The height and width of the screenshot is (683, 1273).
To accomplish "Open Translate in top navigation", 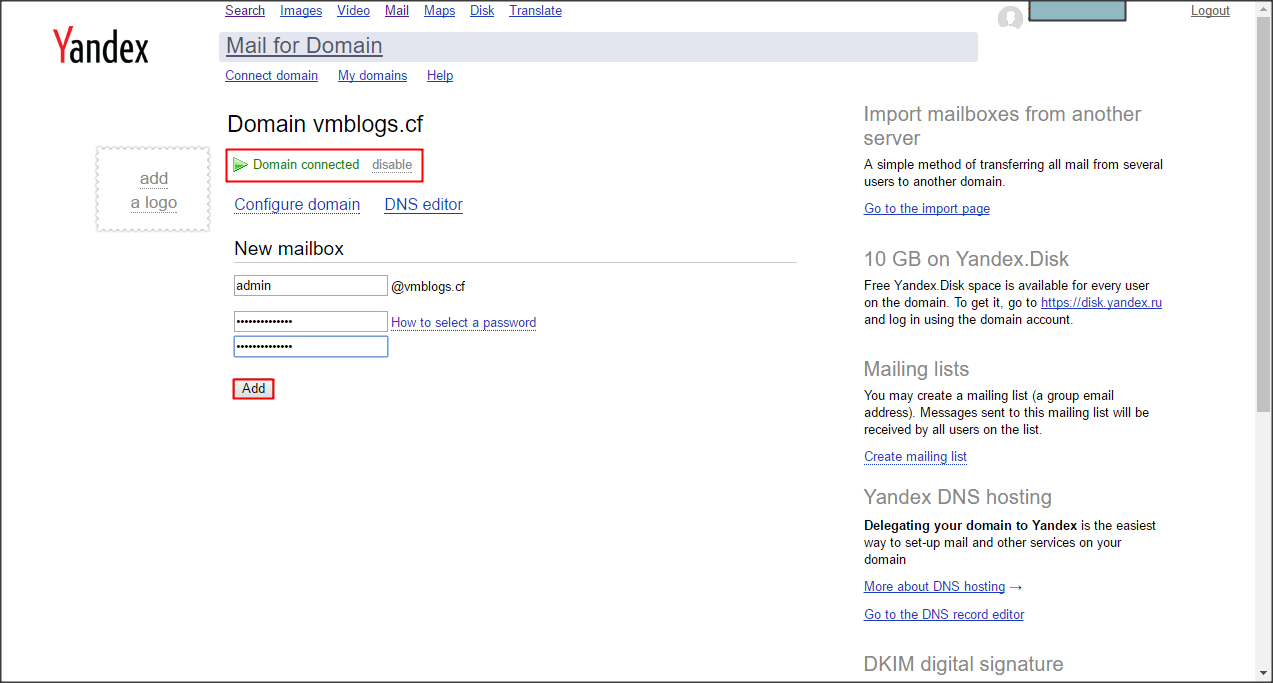I will [535, 11].
